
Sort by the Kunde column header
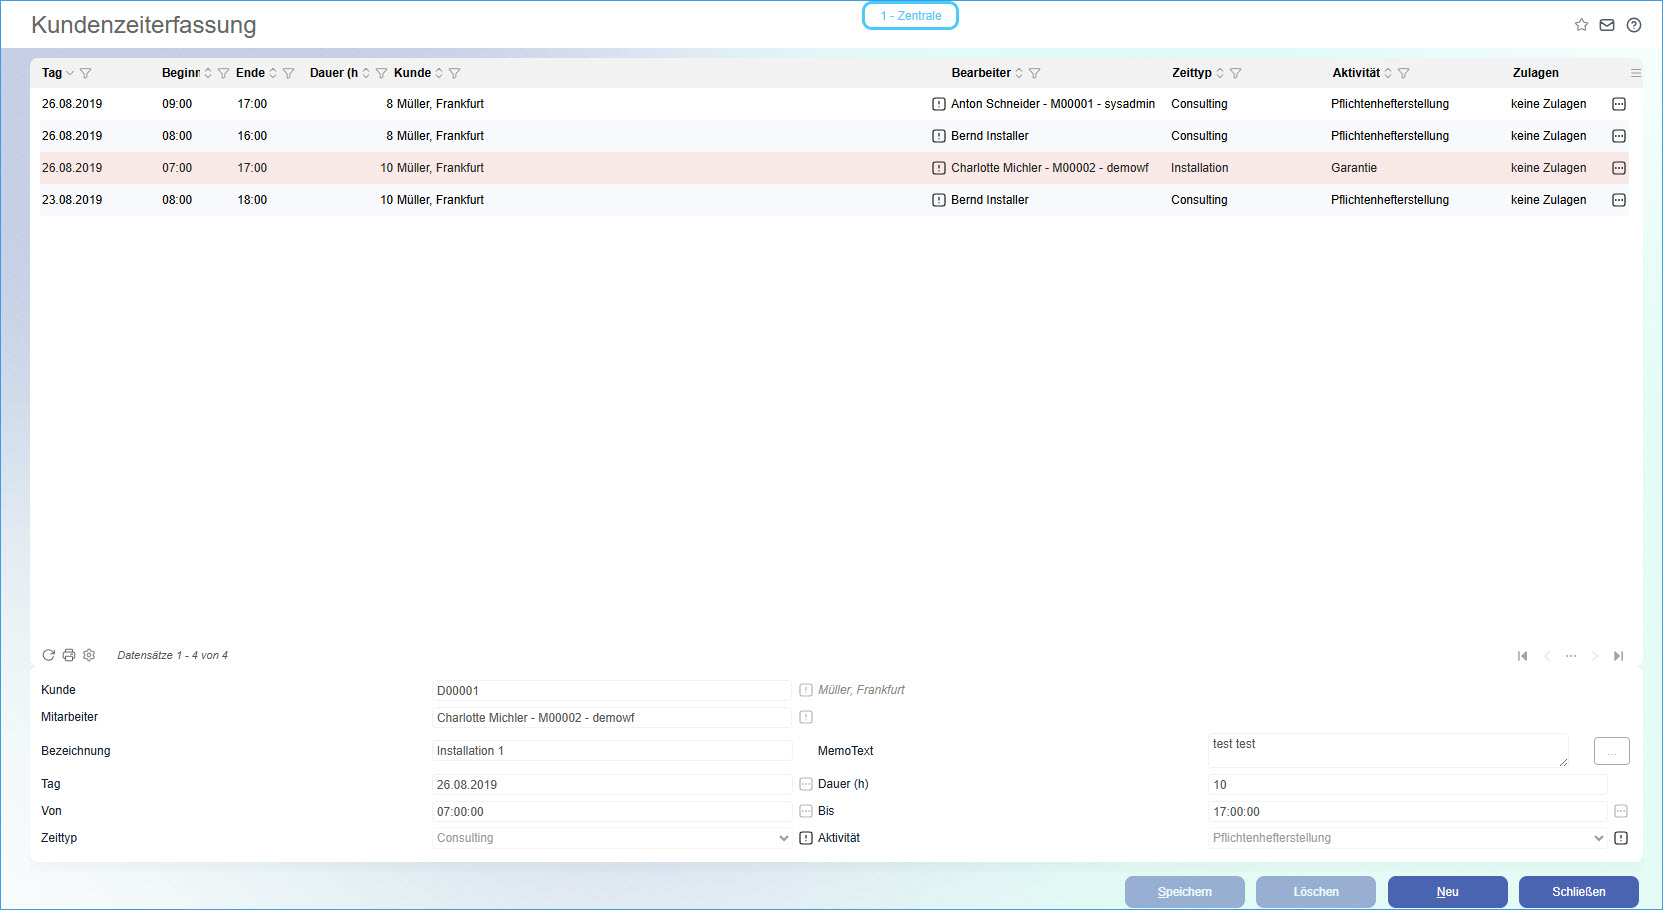(x=412, y=73)
